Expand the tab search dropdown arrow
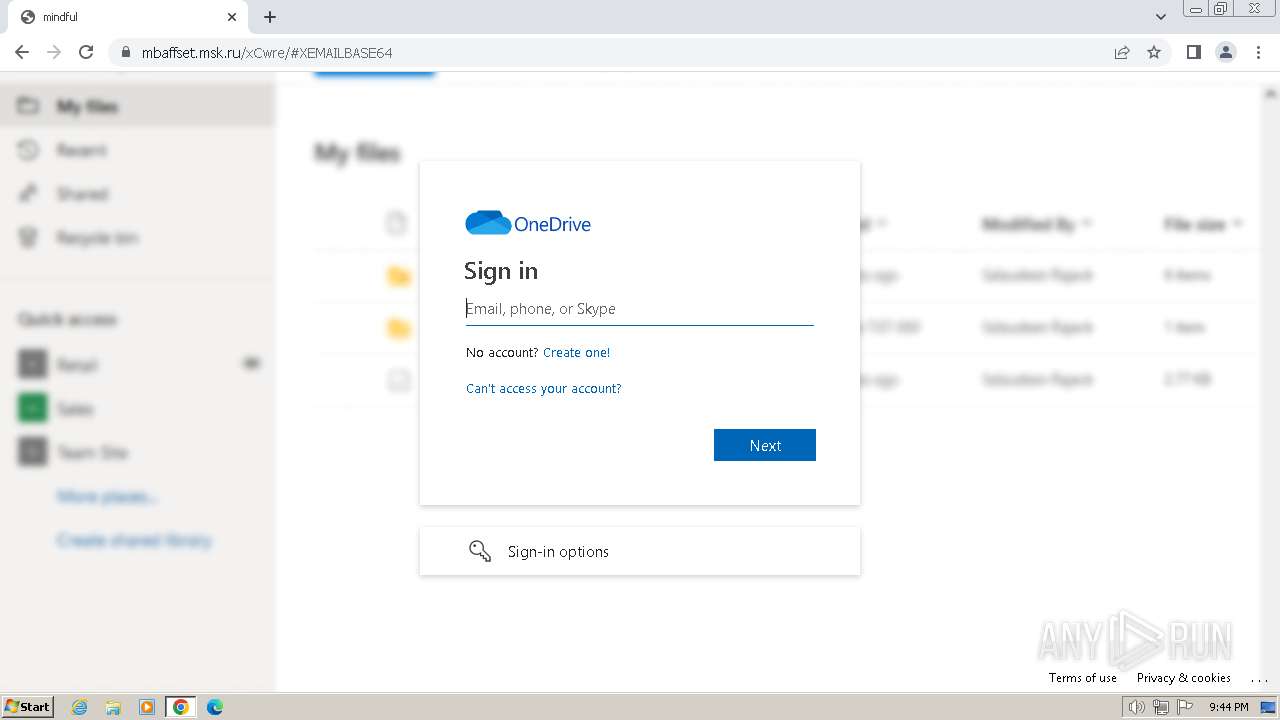The image size is (1280, 720). 1160,17
